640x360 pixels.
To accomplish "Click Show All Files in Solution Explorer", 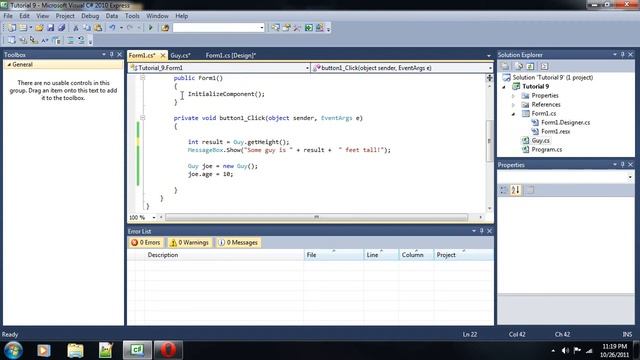I will coord(518,66).
